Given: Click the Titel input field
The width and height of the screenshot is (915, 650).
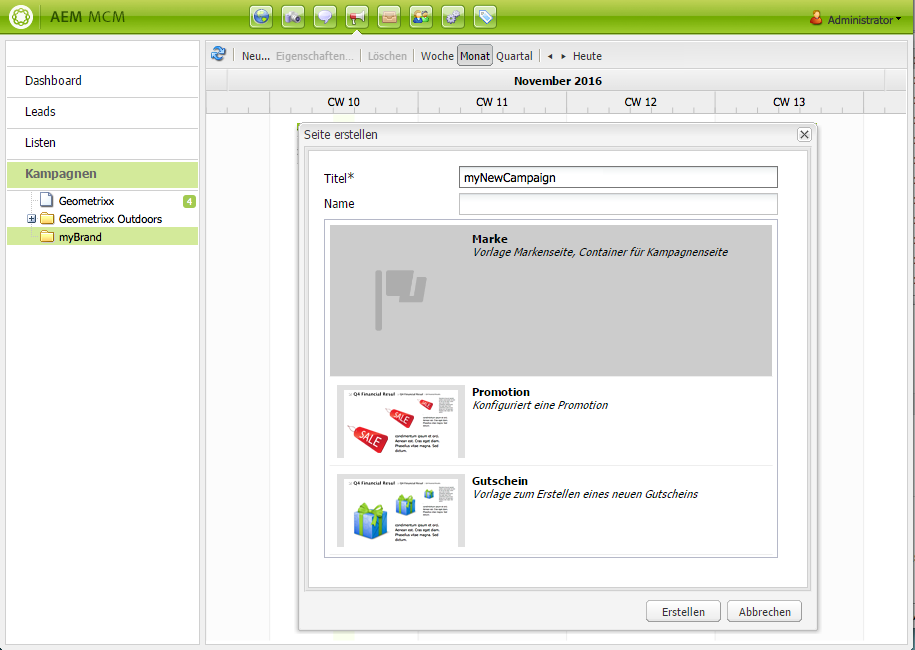Looking at the screenshot, I should coord(618,177).
